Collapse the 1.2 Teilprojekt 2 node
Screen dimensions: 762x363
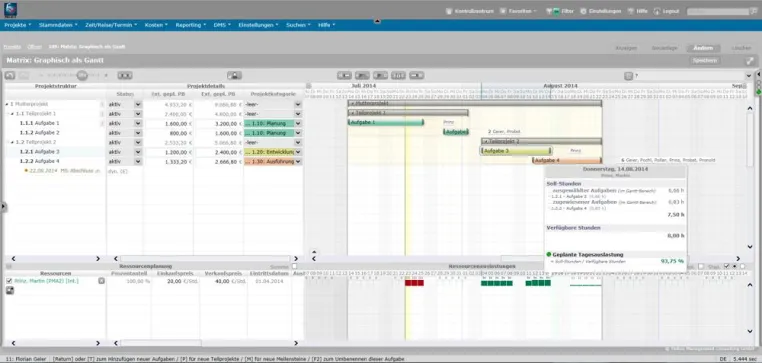tap(12, 142)
